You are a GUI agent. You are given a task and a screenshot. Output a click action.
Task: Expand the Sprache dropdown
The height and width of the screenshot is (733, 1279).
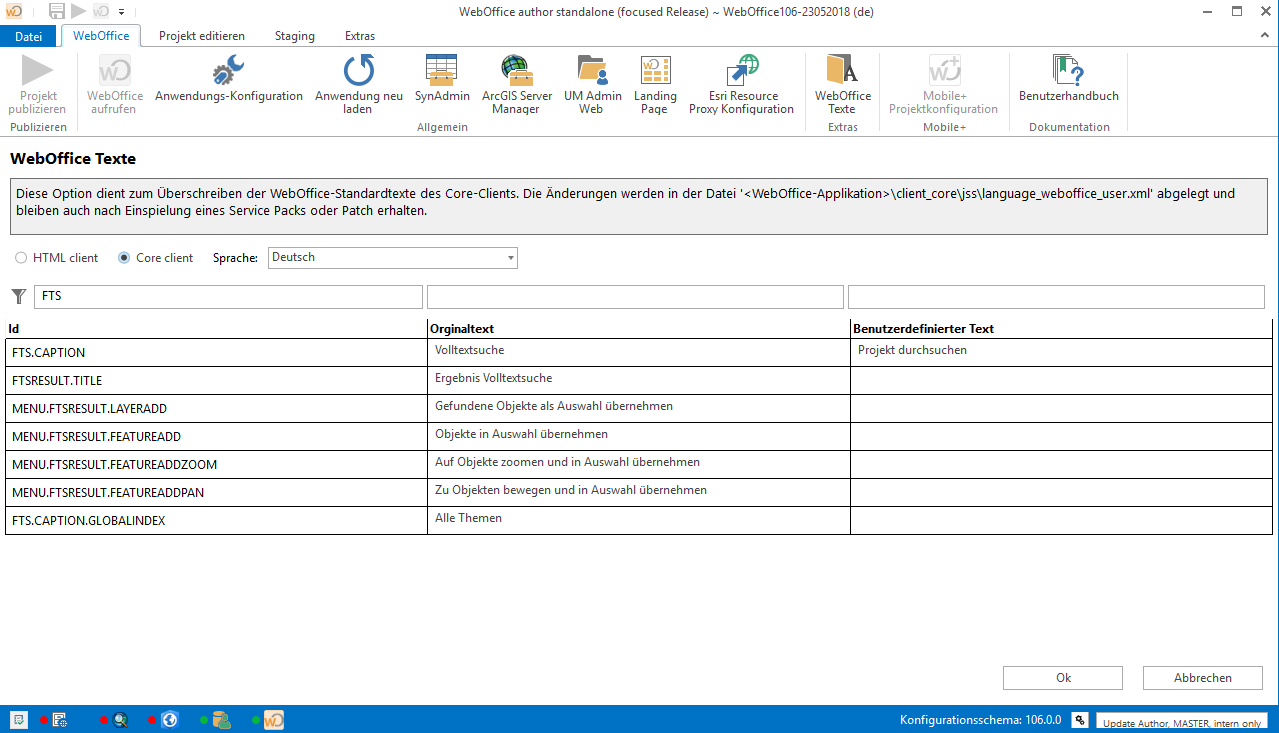pos(511,258)
